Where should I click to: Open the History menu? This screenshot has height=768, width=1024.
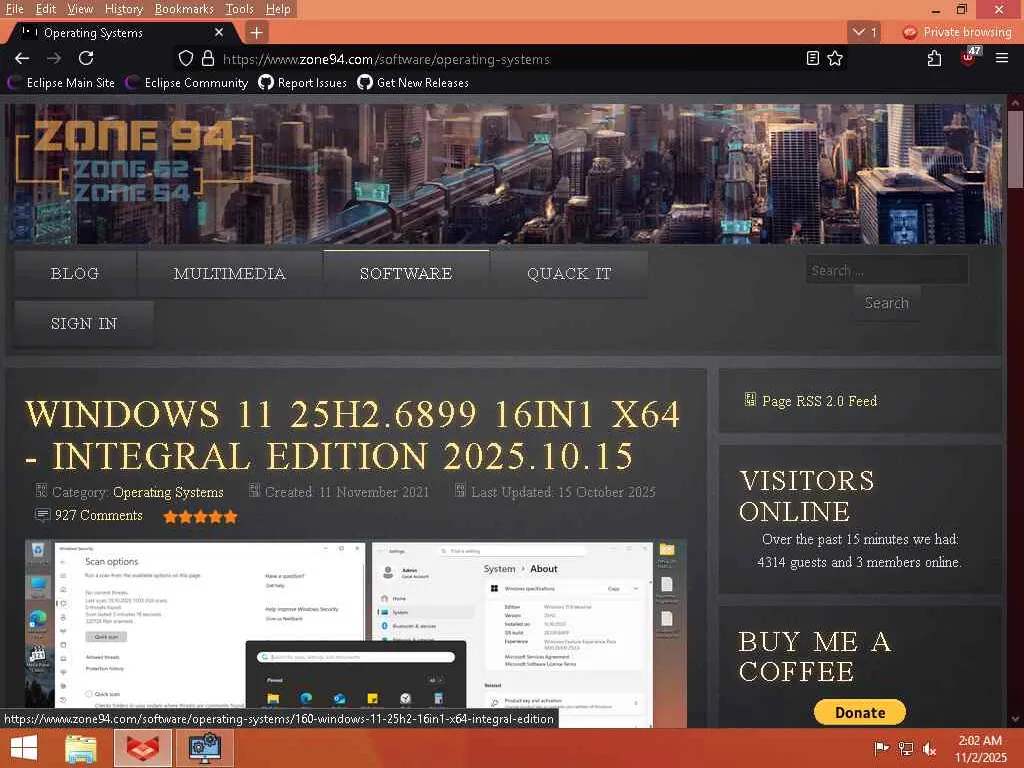123,9
